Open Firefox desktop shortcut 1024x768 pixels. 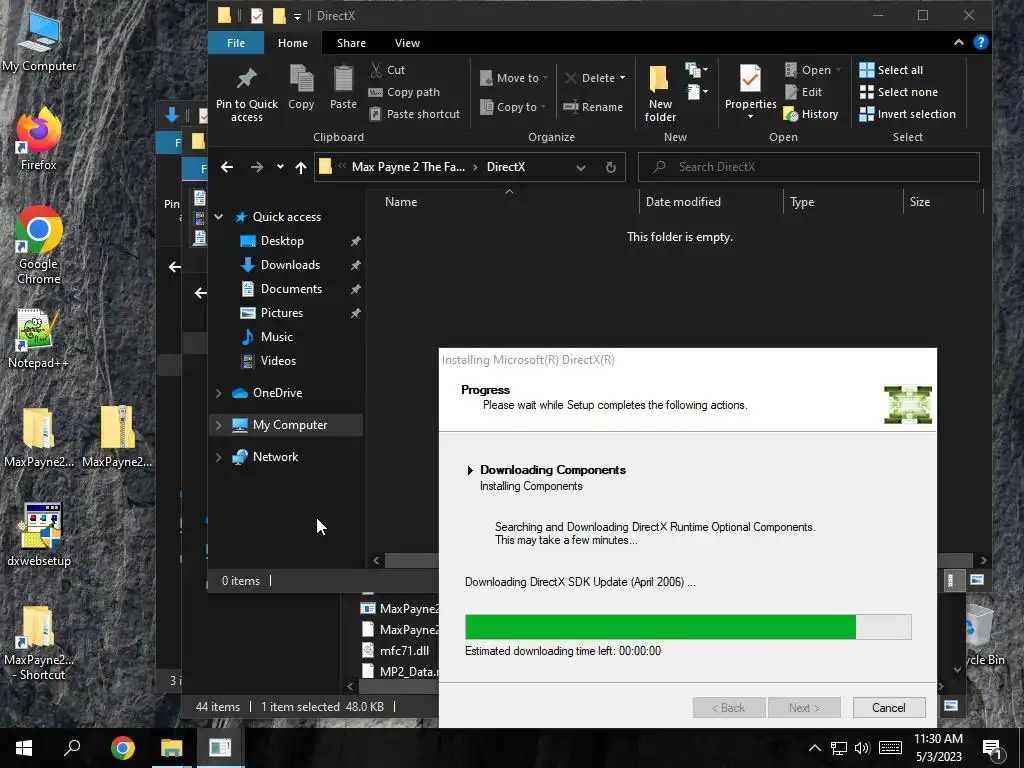pos(38,139)
